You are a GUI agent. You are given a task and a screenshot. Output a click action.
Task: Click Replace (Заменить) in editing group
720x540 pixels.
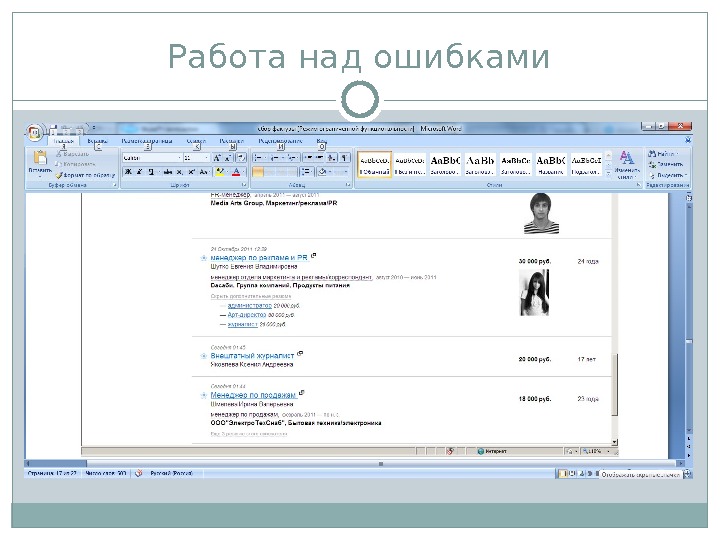(x=666, y=164)
